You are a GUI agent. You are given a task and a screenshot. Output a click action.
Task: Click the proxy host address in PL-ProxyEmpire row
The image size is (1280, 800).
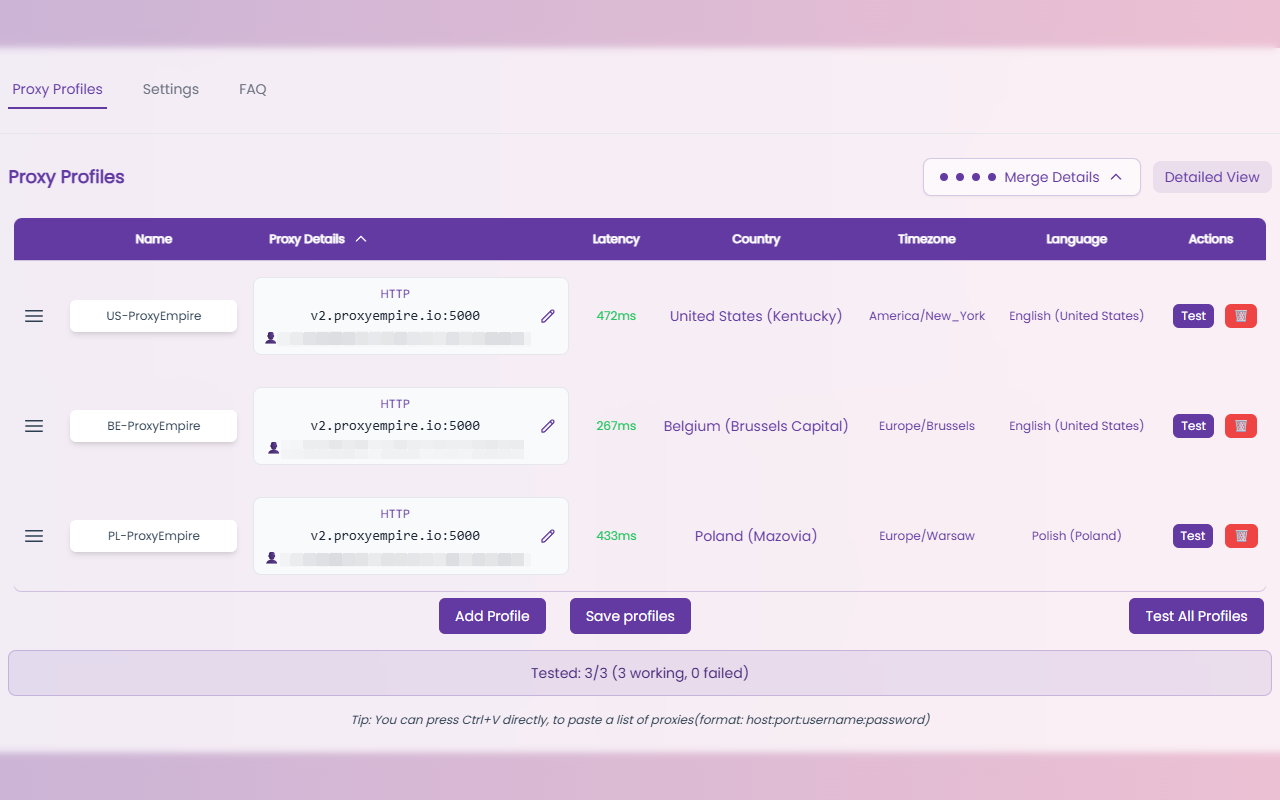[x=395, y=536]
